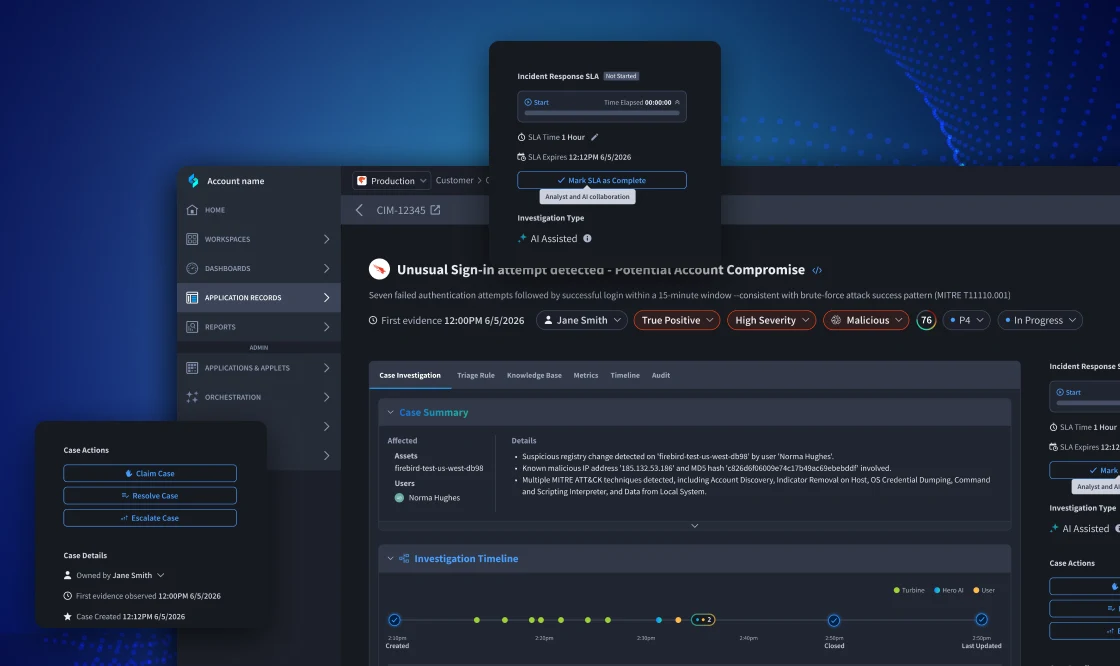Collapse the Case Summary section
Viewport: 1120px width, 666px height.
tap(391, 412)
